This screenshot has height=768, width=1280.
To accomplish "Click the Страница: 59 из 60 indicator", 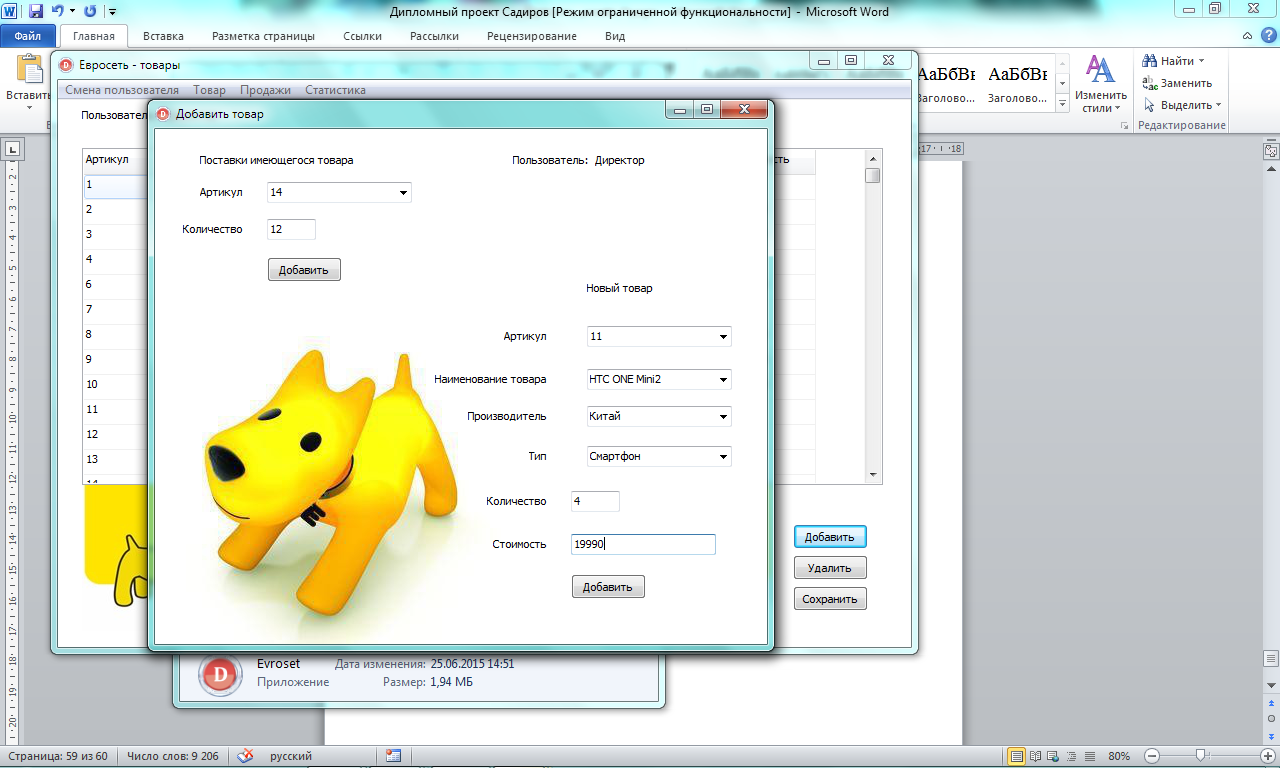I will (58, 756).
